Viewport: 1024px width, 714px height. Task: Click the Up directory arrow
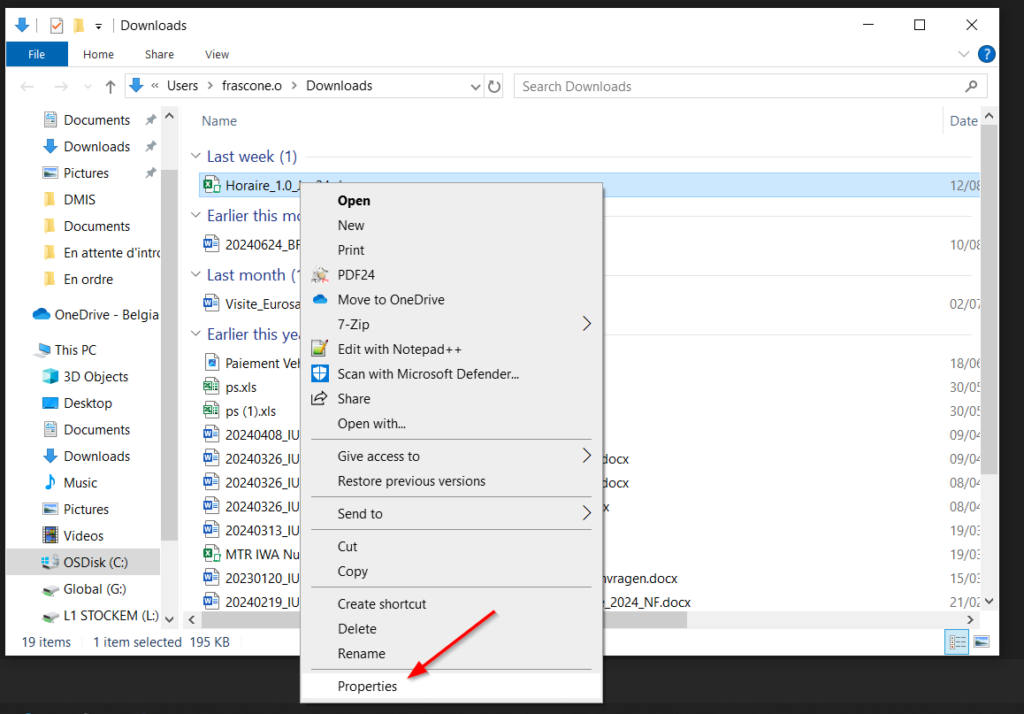pos(110,86)
